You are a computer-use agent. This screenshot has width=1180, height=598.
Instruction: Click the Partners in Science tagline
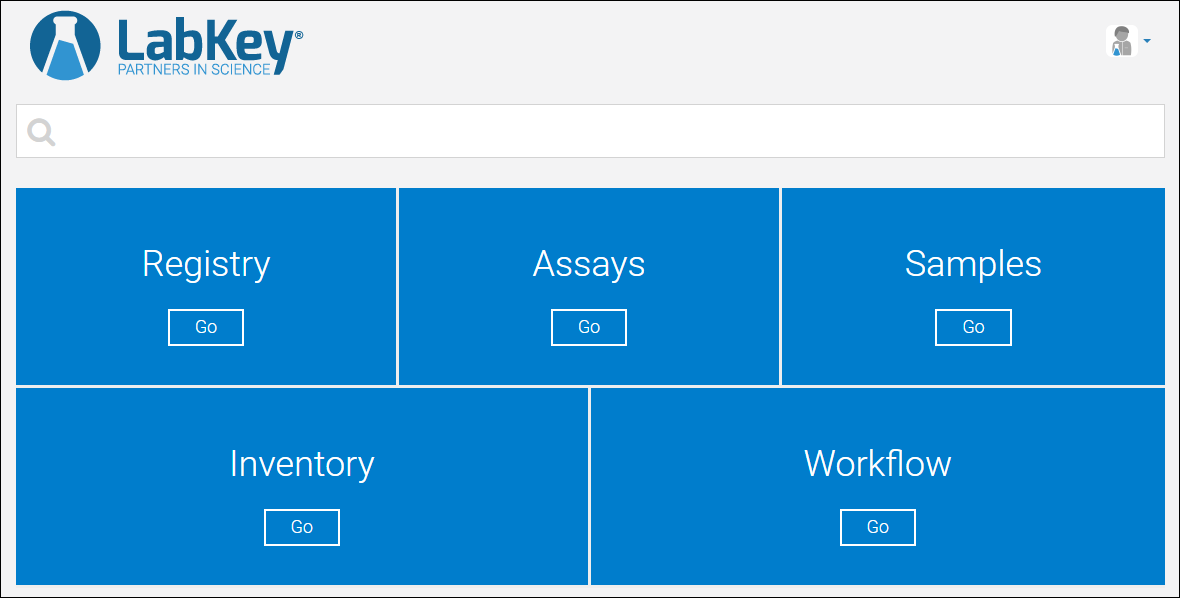point(193,69)
